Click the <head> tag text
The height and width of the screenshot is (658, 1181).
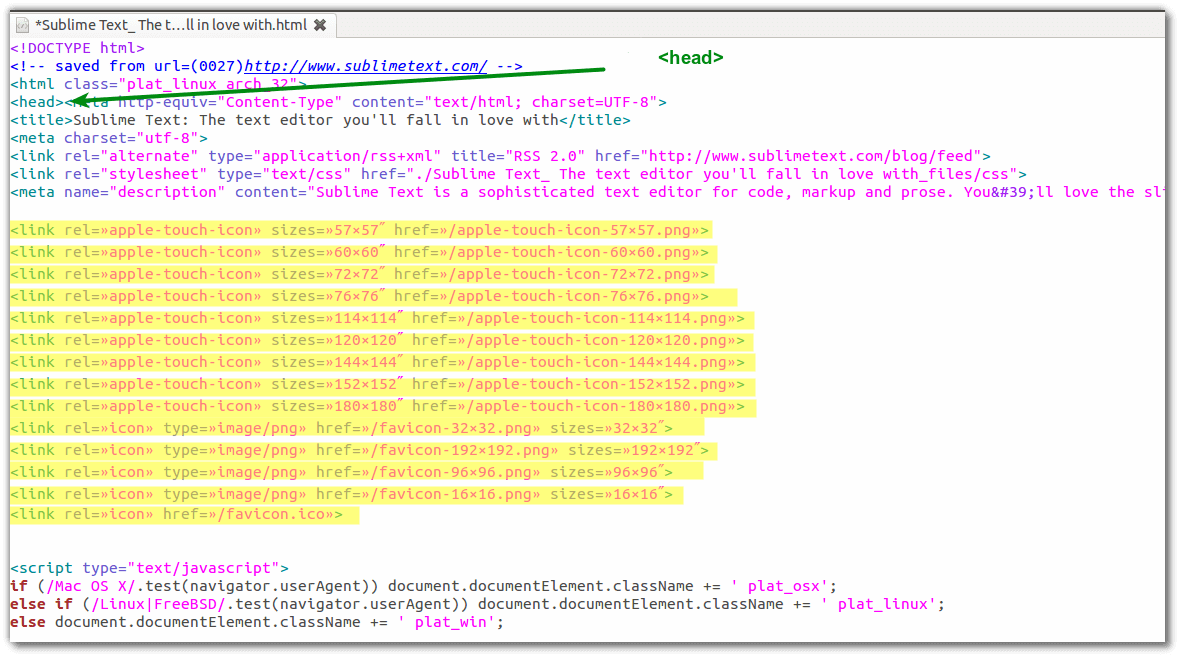[x=37, y=102]
